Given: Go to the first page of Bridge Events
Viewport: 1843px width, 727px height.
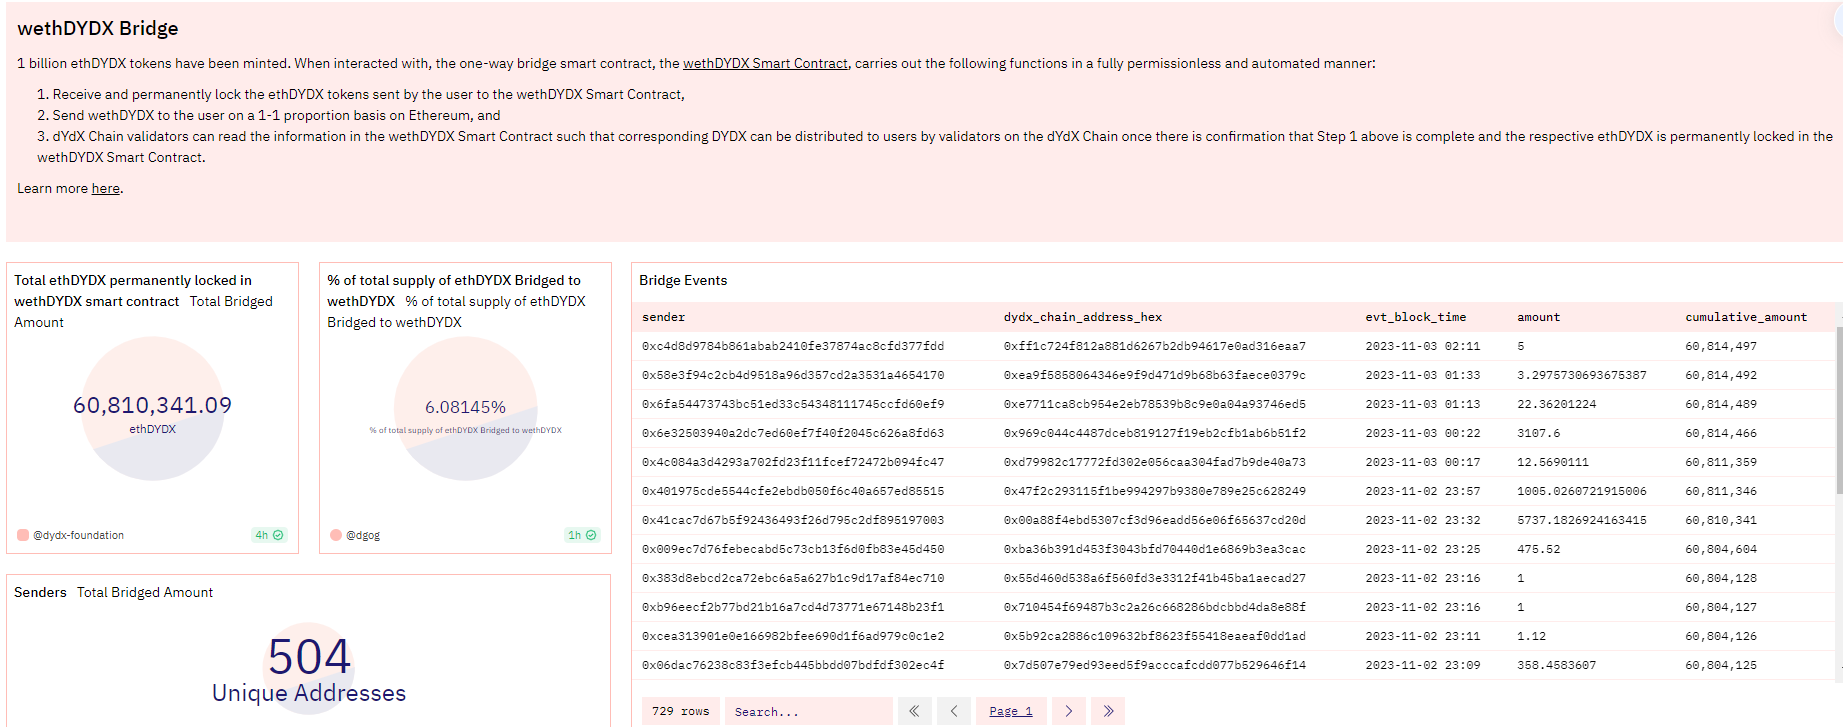Looking at the screenshot, I should (x=914, y=711).
